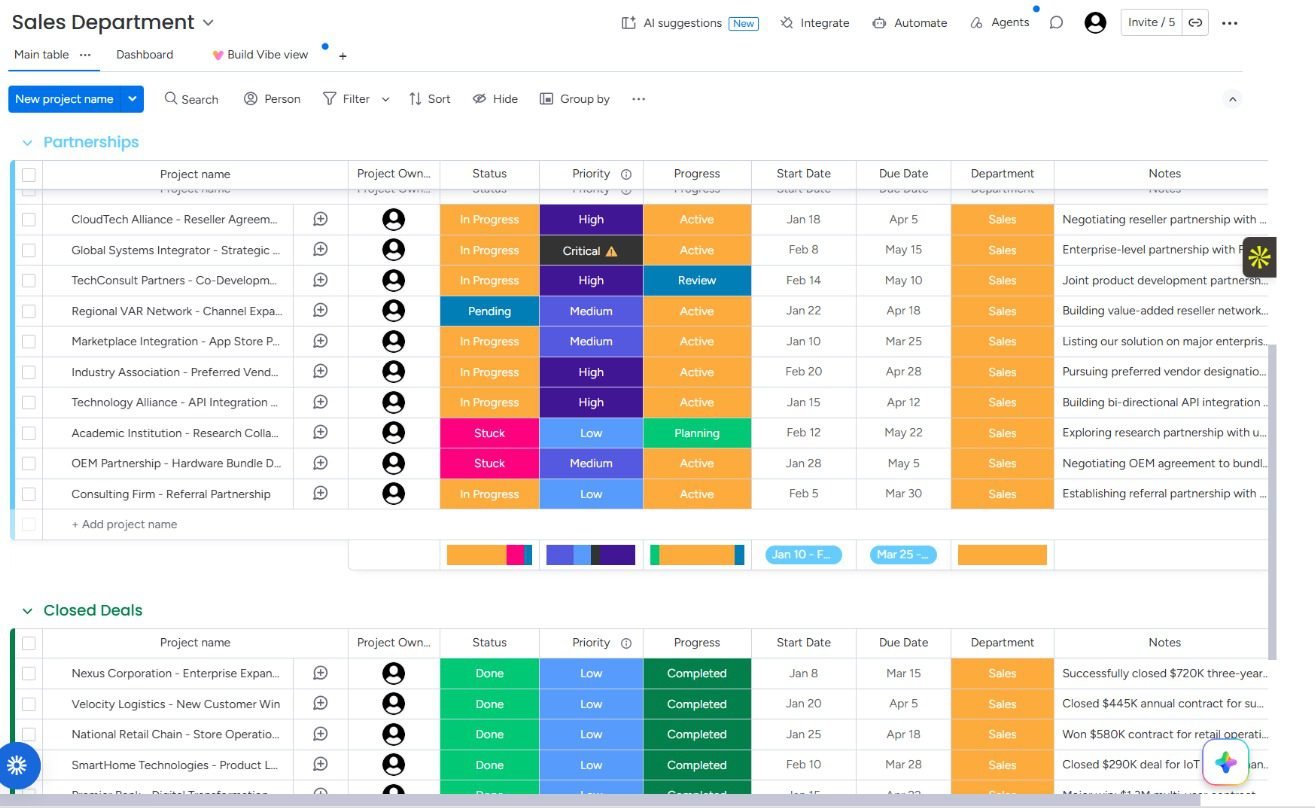Click the Hide columns eye icon
Screen dimensions: 1315x811
[480, 99]
